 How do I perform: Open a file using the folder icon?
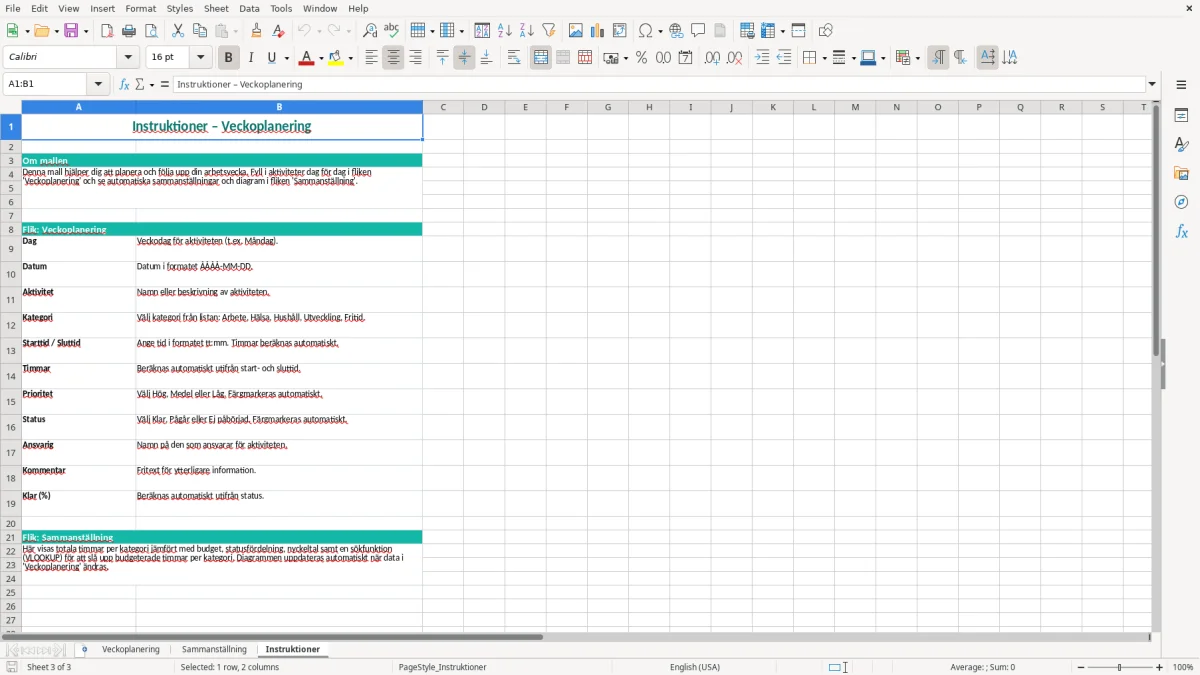point(41,31)
